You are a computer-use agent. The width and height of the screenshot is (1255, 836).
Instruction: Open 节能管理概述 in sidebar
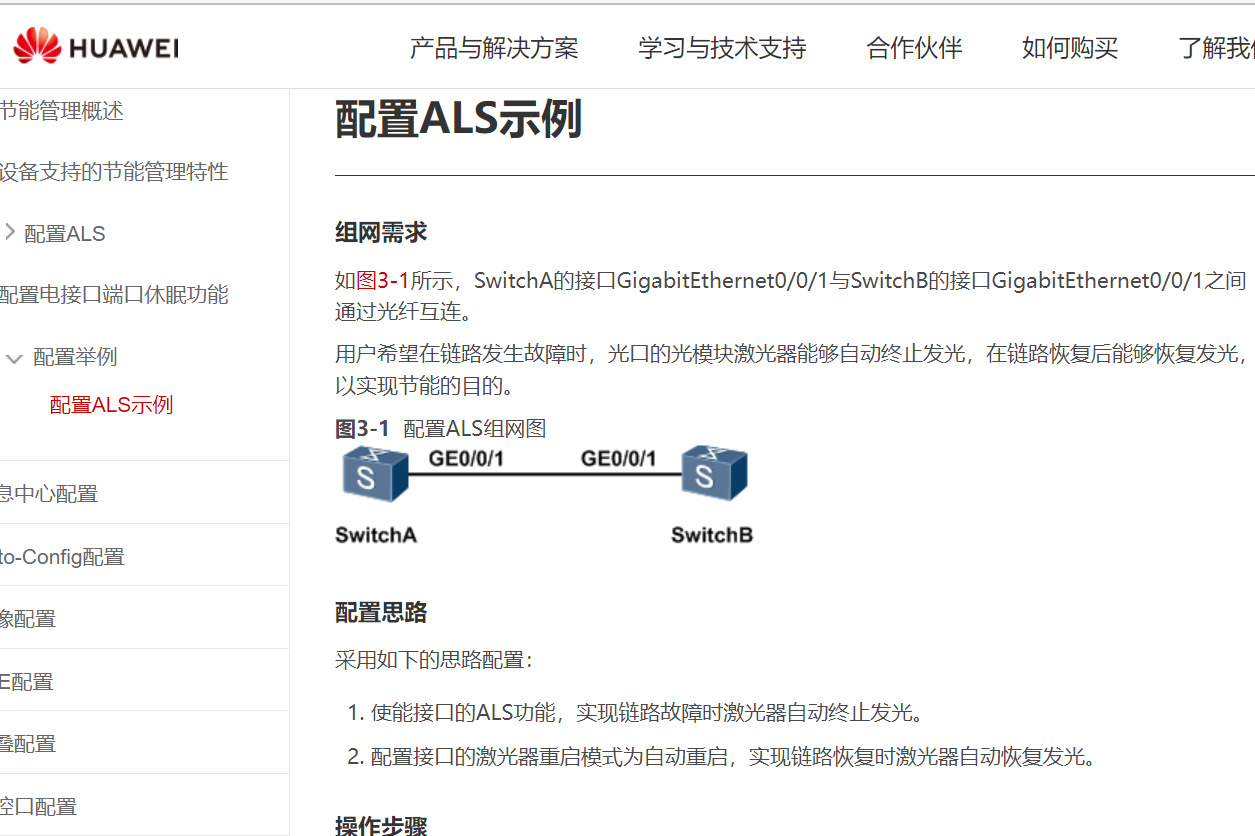coord(62,111)
